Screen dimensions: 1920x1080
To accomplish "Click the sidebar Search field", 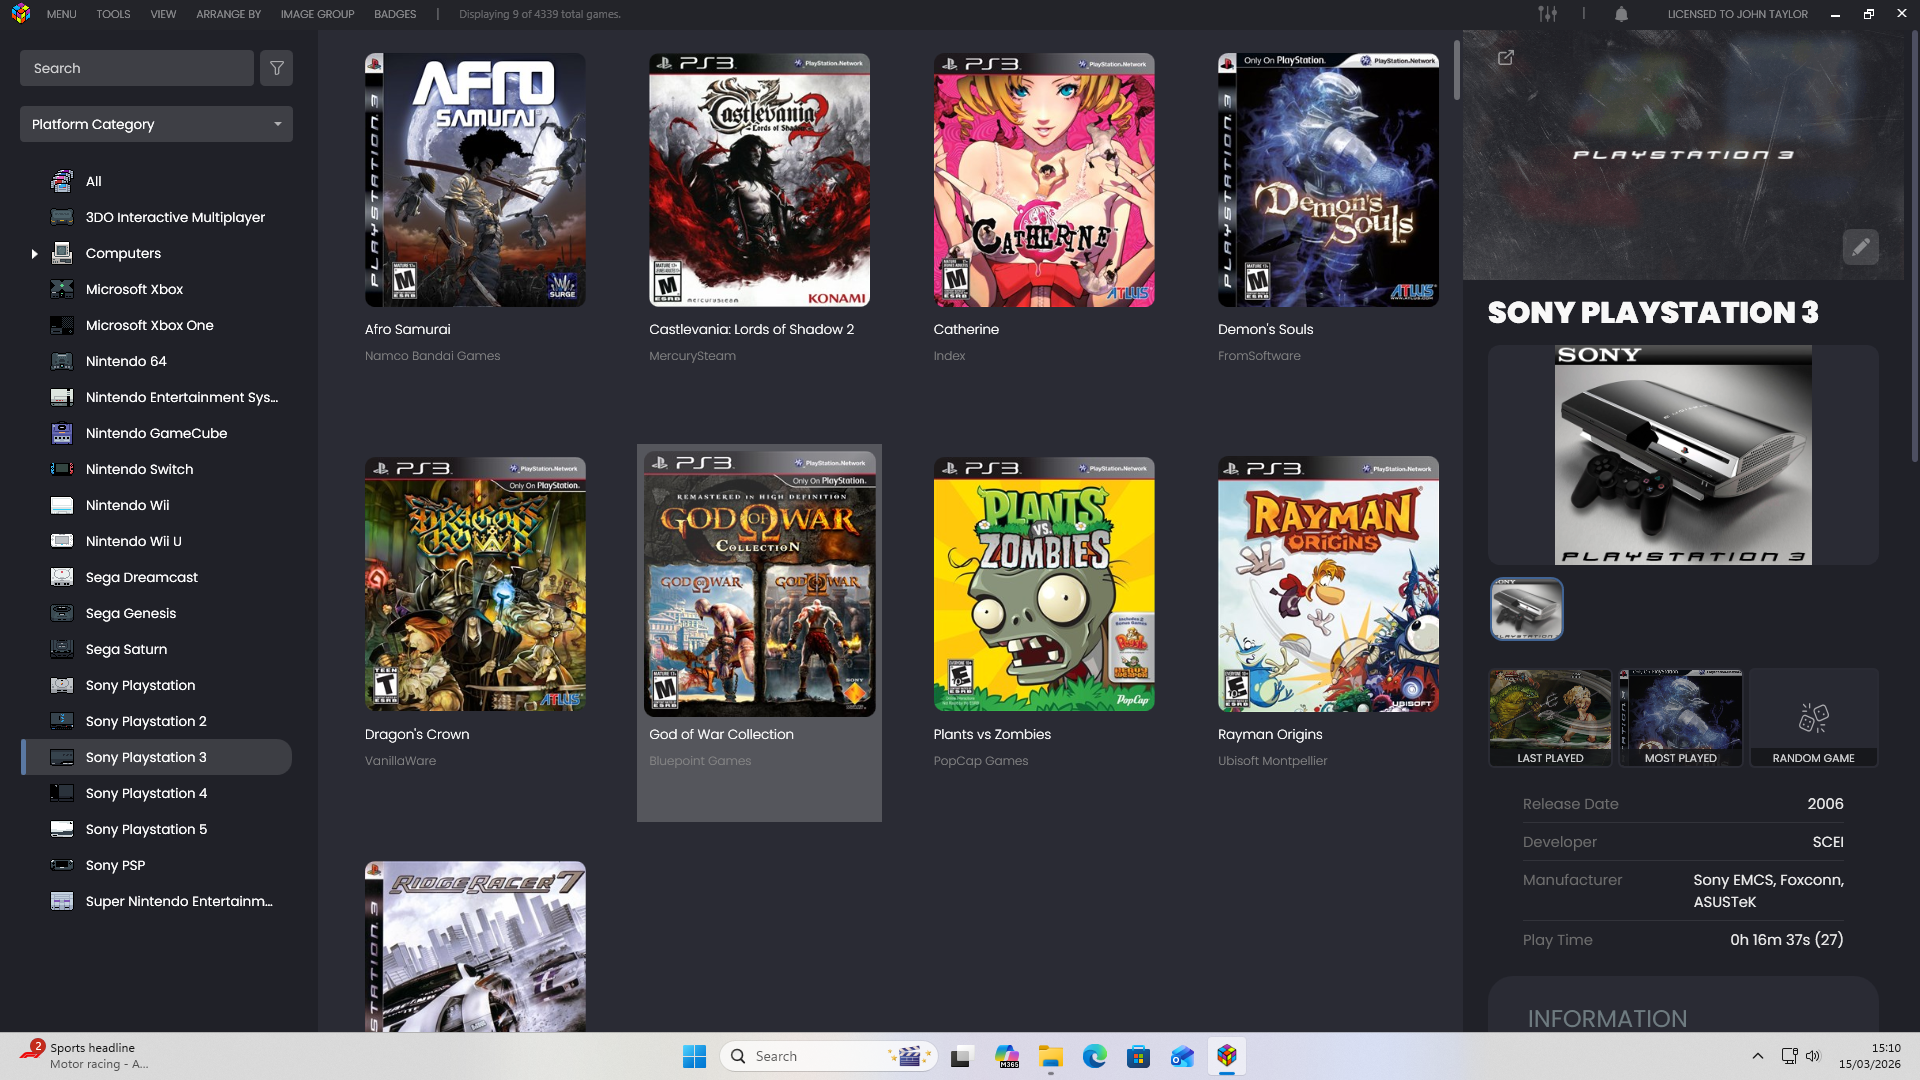I will coord(136,68).
